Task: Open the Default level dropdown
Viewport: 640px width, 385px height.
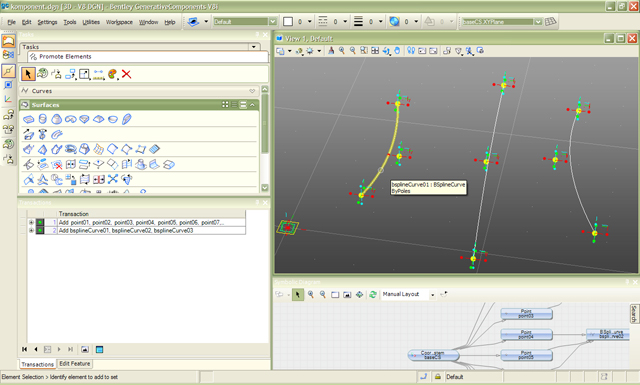Action: pyautogui.click(x=273, y=22)
